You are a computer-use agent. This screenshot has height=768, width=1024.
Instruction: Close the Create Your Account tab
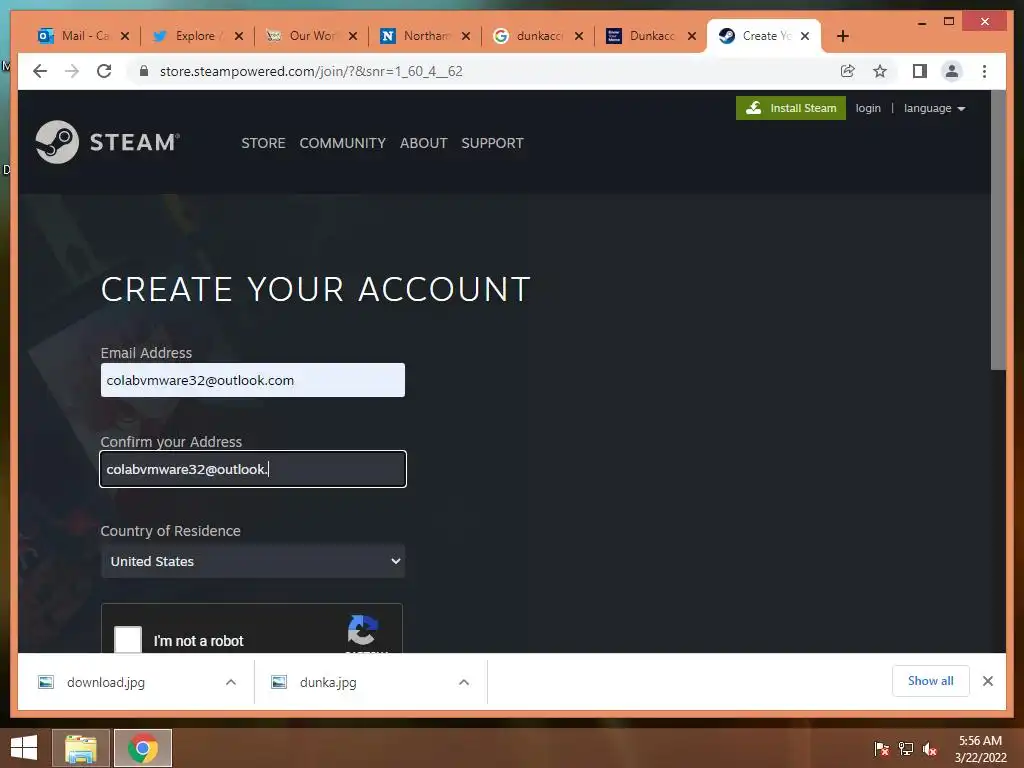click(805, 36)
